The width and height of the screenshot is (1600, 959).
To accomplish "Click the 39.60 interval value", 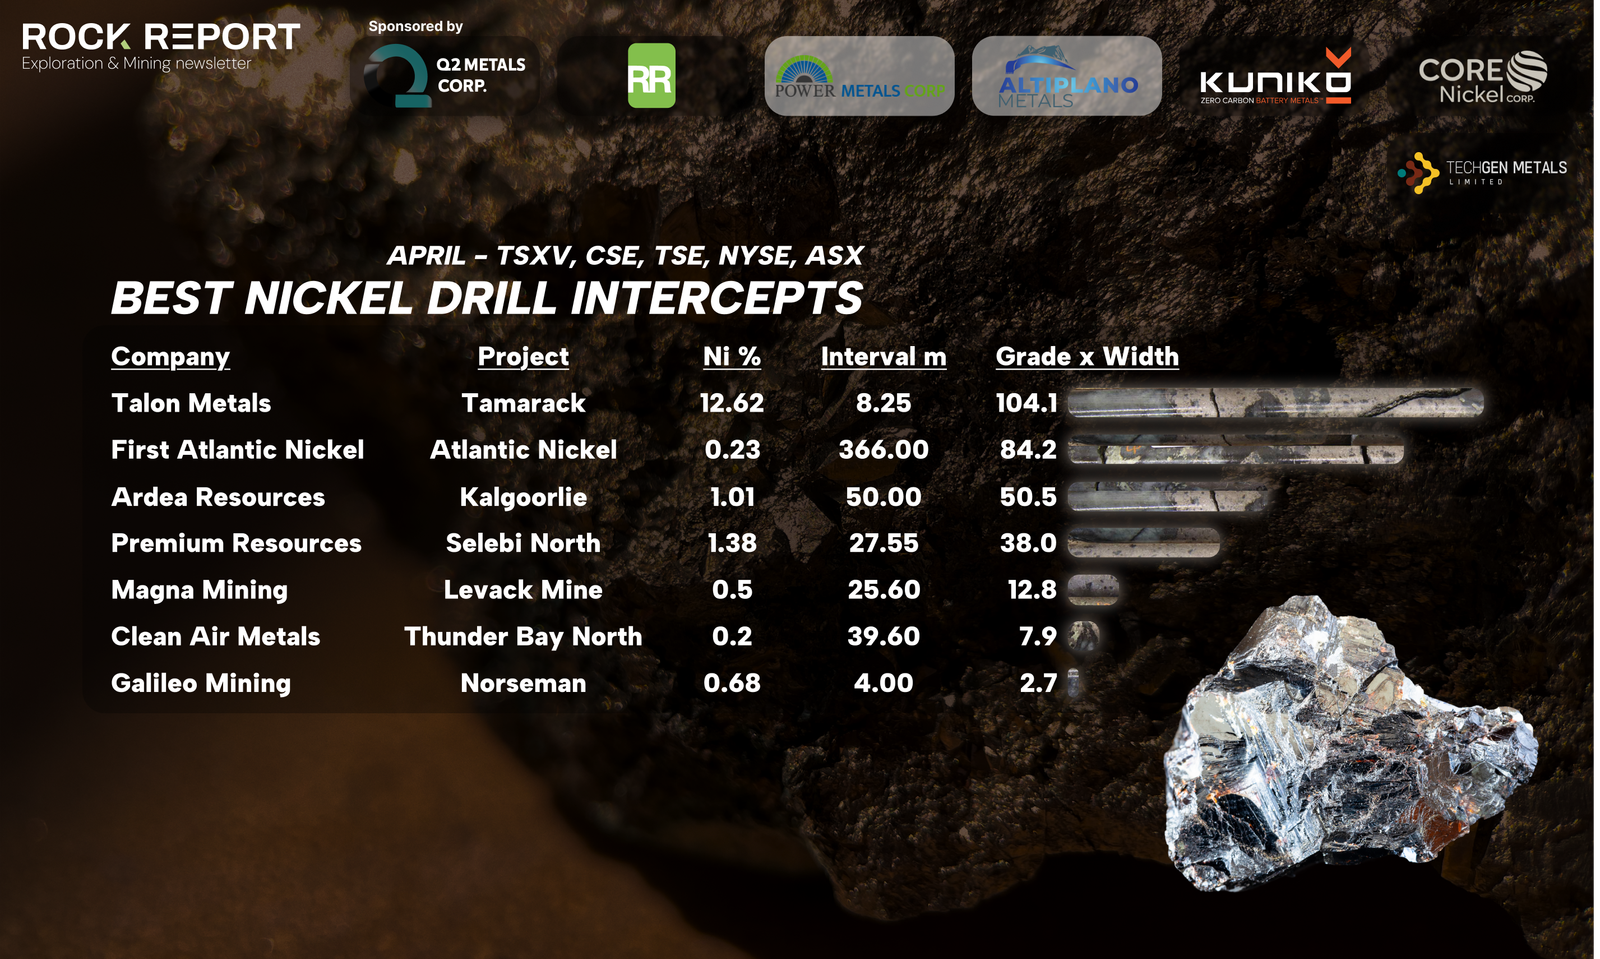I will (883, 636).
